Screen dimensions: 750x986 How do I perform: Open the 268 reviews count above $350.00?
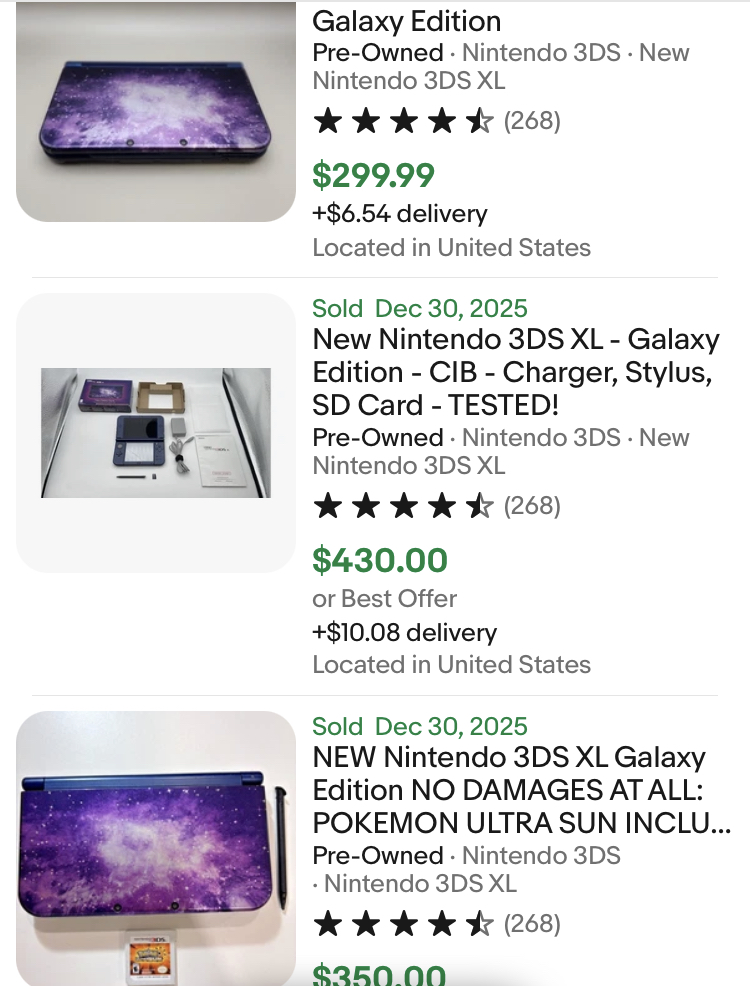click(532, 924)
